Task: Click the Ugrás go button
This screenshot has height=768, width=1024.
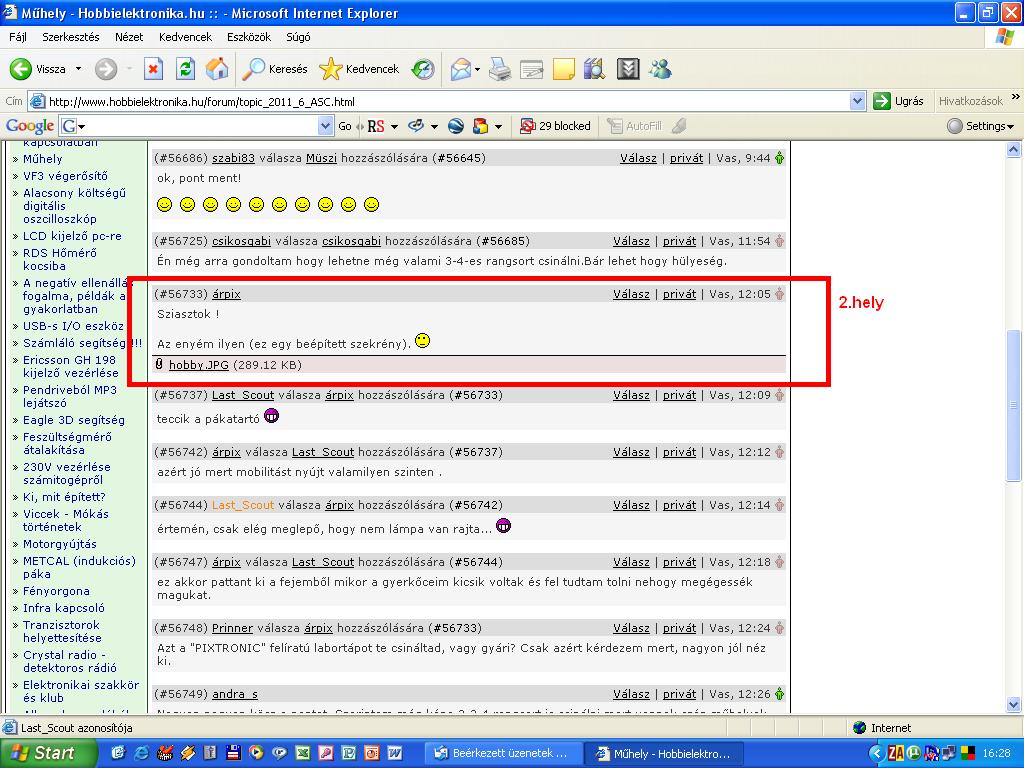Action: 899,101
